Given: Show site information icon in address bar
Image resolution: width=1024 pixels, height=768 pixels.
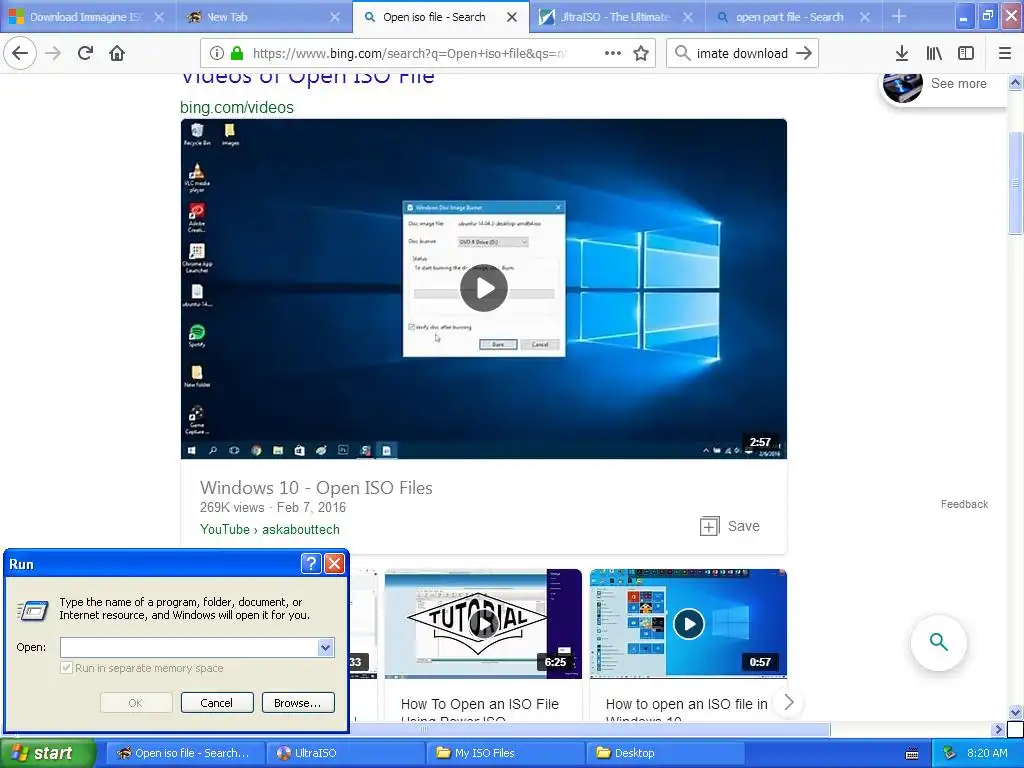Looking at the screenshot, I should pos(217,53).
